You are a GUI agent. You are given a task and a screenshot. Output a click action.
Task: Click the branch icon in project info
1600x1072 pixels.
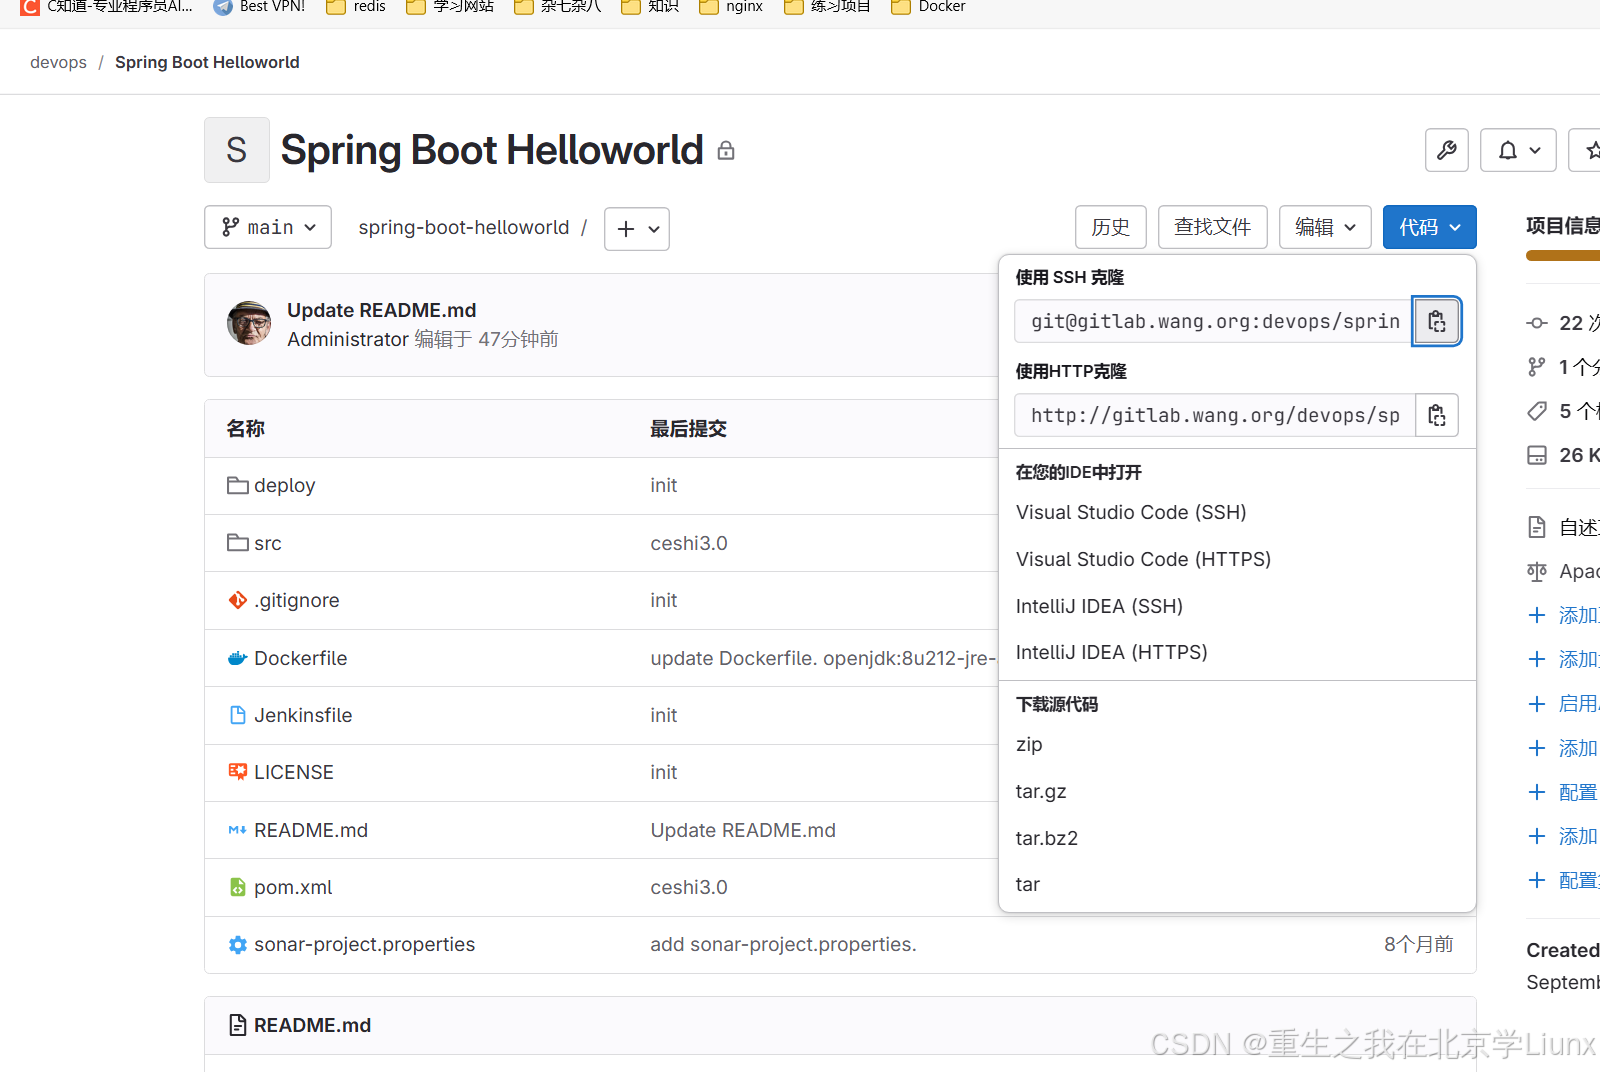pyautogui.click(x=1537, y=367)
